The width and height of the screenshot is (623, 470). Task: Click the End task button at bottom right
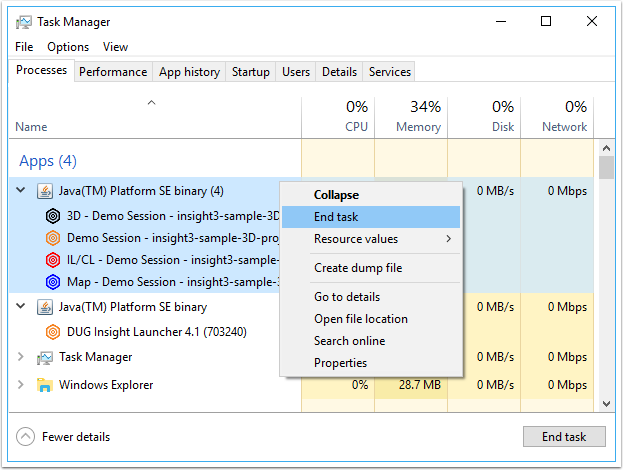[564, 437]
